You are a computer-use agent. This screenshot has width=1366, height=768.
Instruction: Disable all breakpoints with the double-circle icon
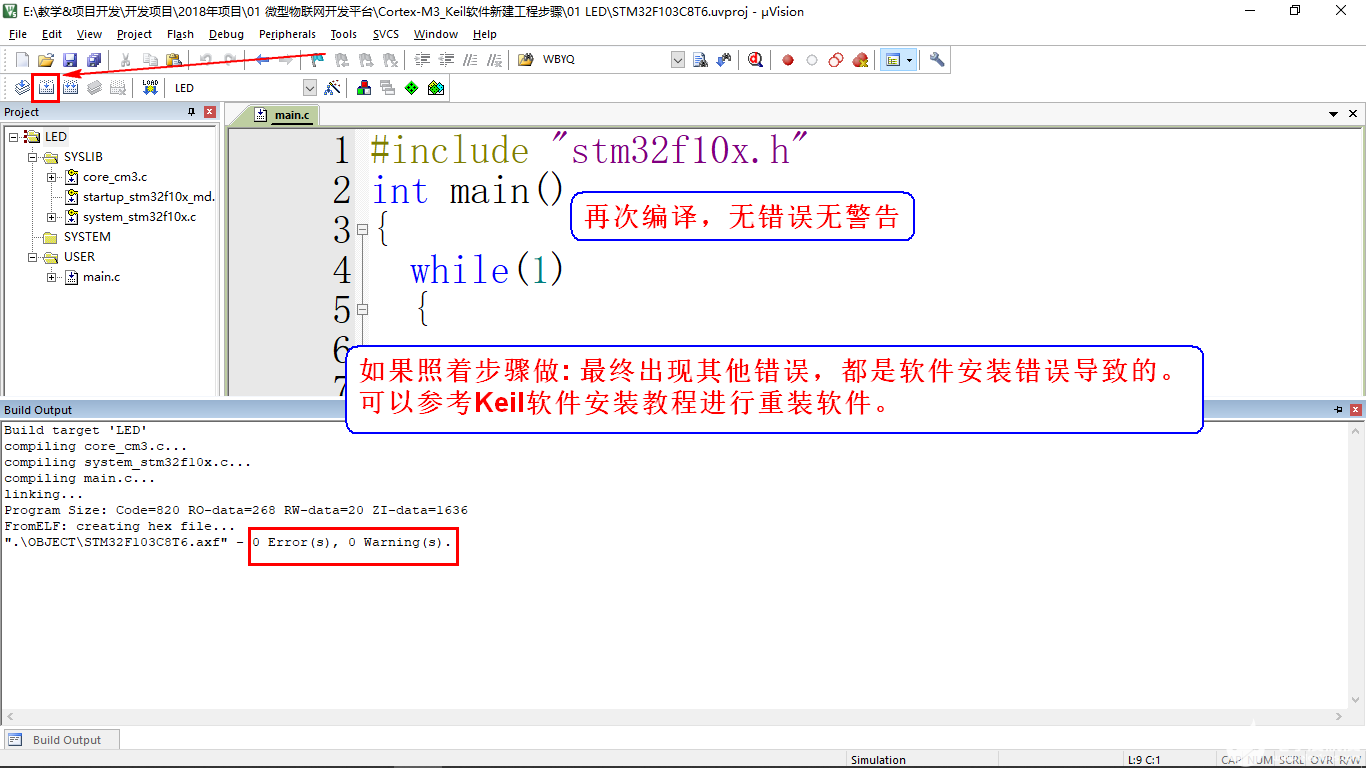836,60
